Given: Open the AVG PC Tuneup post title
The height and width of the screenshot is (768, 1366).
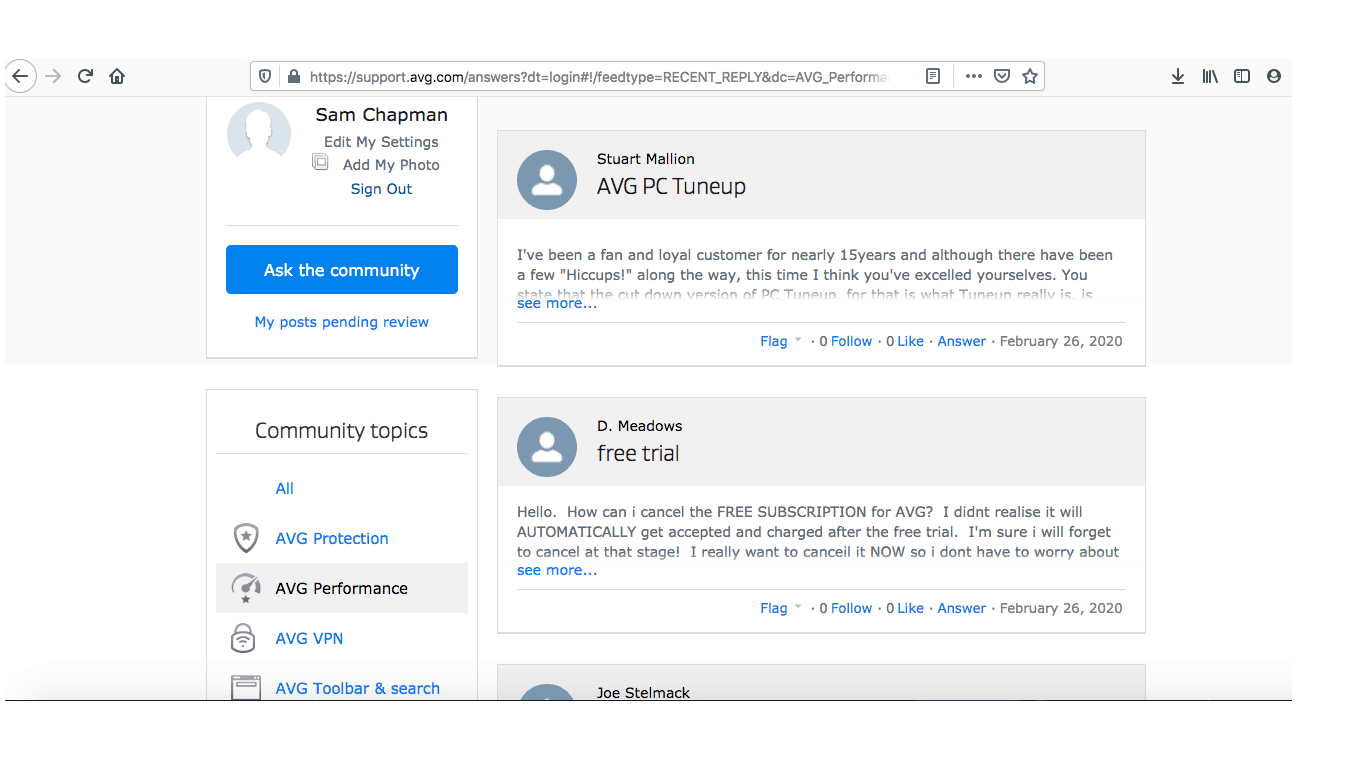Looking at the screenshot, I should click(671, 186).
